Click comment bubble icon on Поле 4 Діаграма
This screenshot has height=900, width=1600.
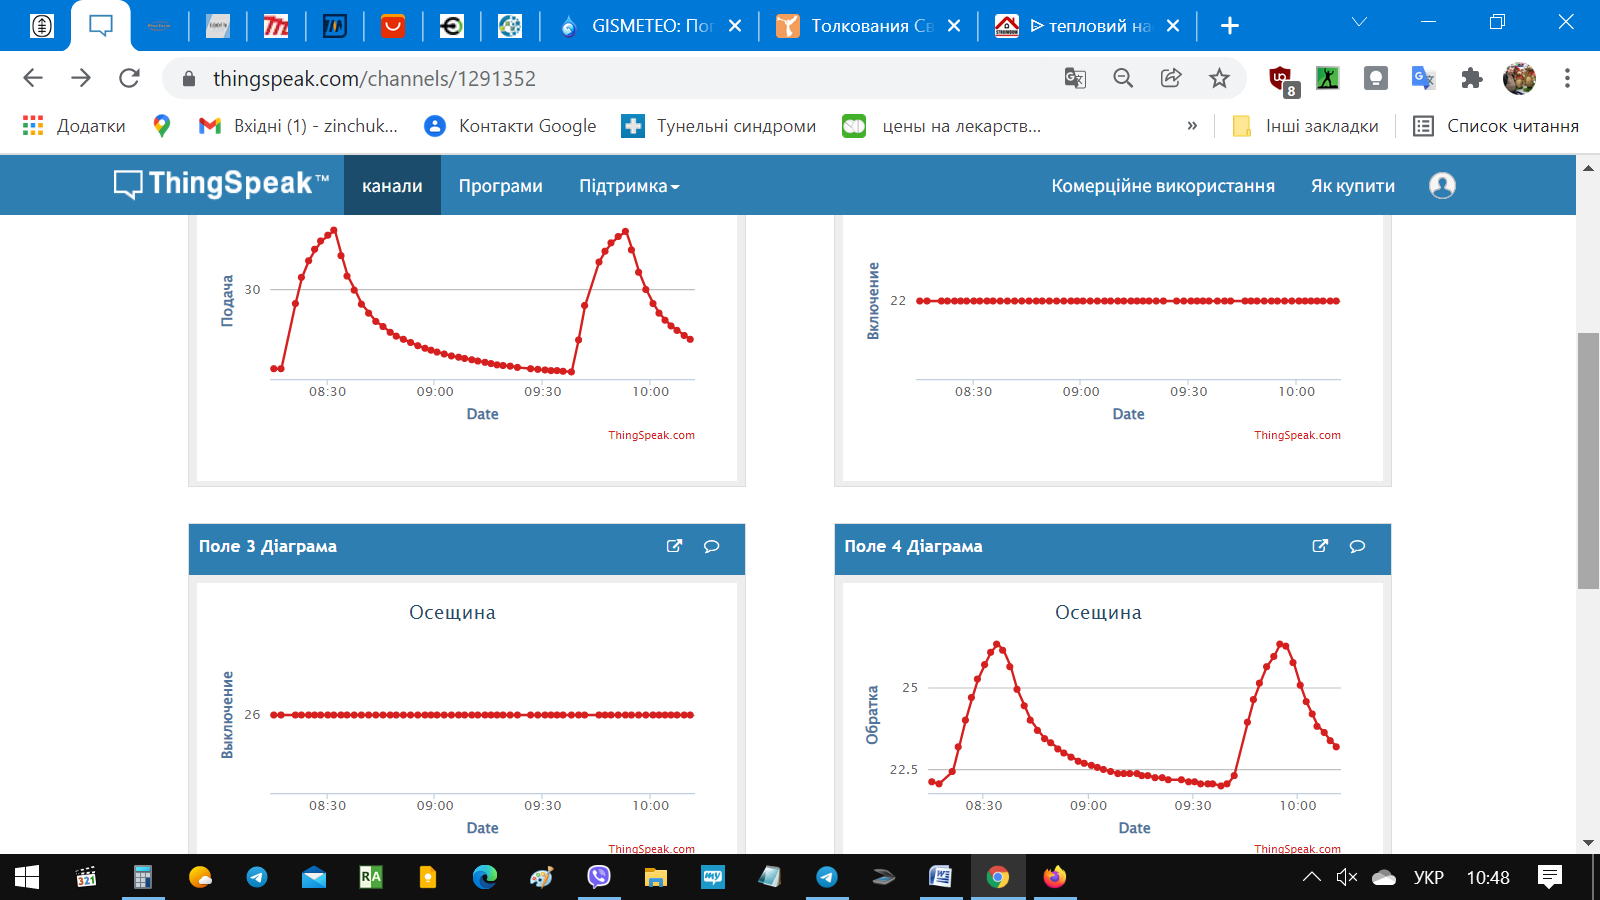click(x=1357, y=546)
